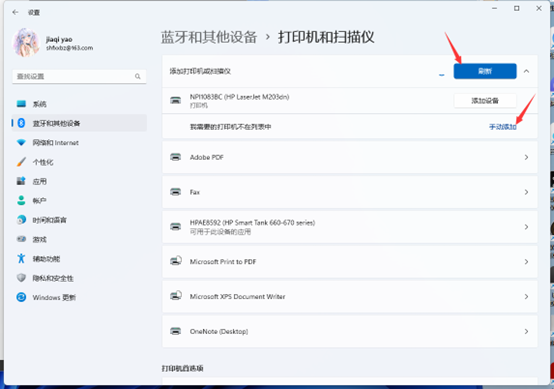Open 网络和 Internet settings
Viewport: 554px width, 389px height.
[x=79, y=143]
